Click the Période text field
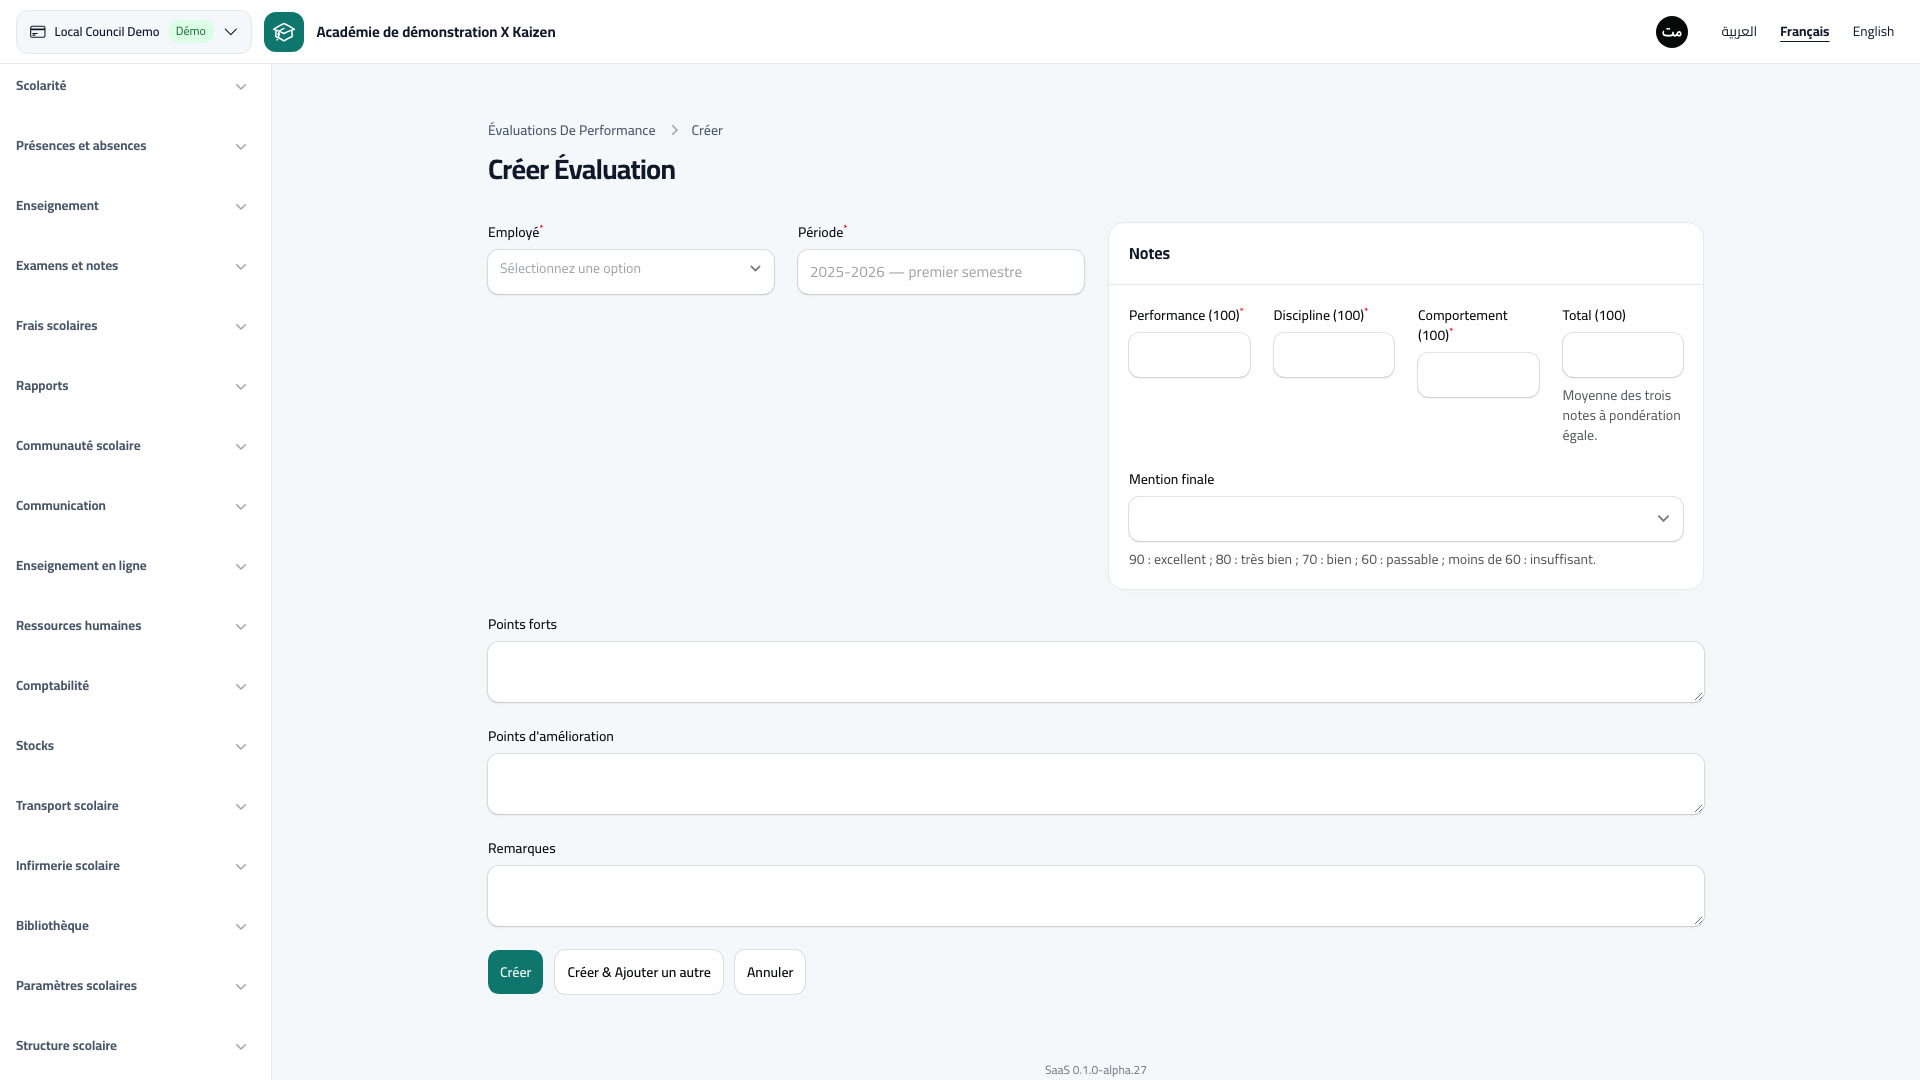This screenshot has height=1080, width=1920. pos(941,272)
